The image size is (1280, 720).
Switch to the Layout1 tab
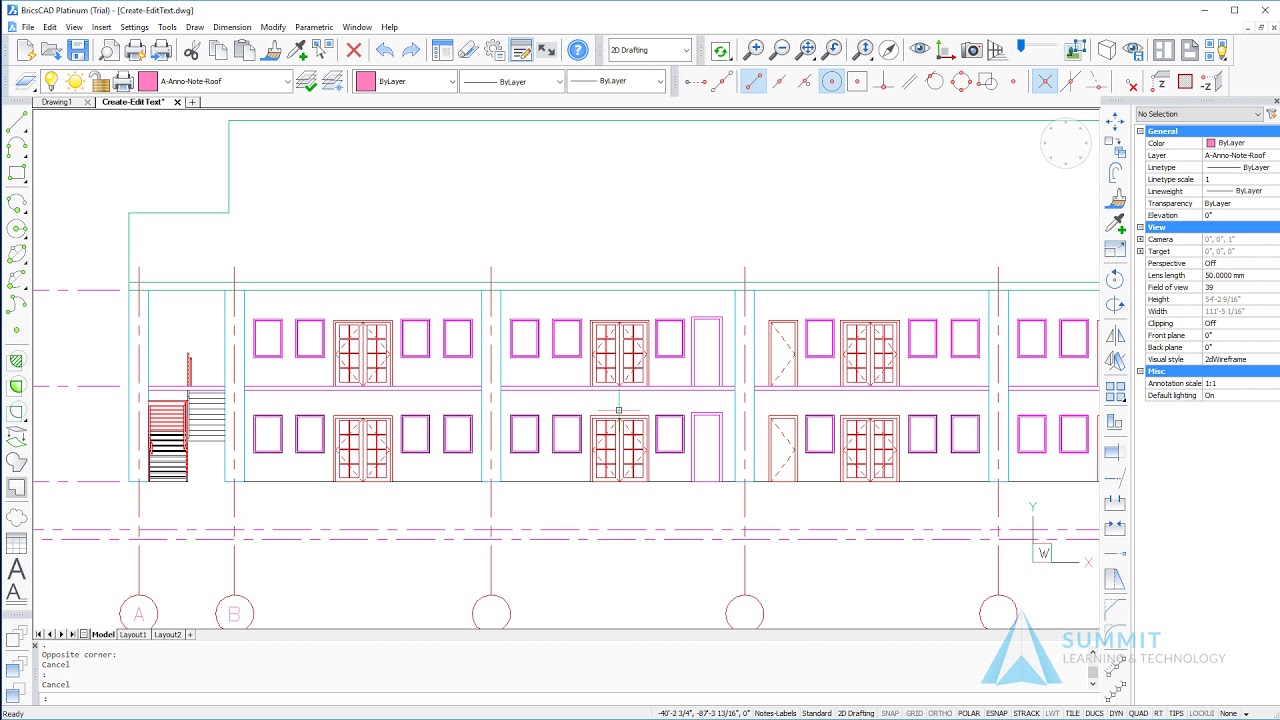tap(133, 634)
